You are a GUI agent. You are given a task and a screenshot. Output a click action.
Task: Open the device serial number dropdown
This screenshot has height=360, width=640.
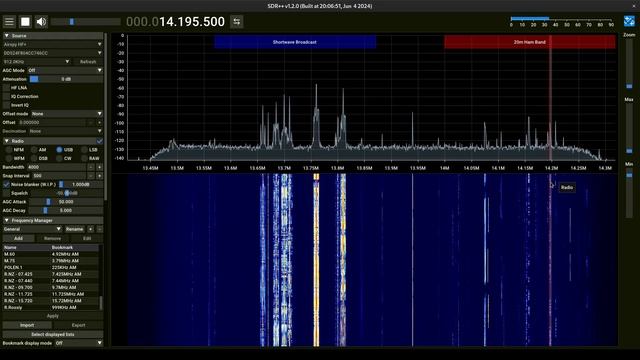[53, 53]
